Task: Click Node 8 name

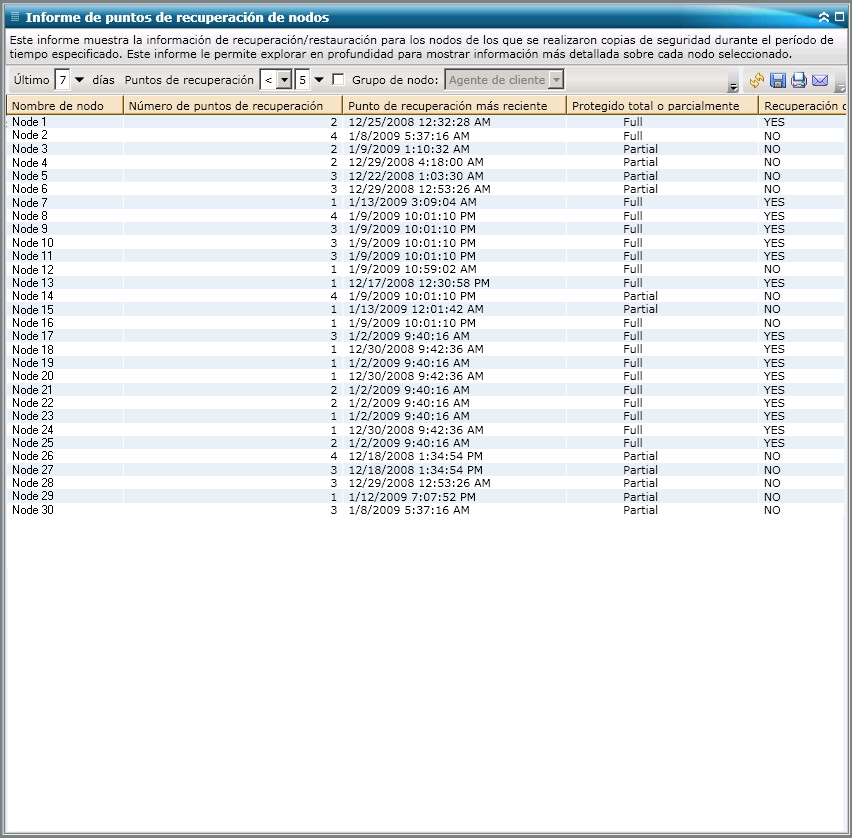Action: coord(30,216)
